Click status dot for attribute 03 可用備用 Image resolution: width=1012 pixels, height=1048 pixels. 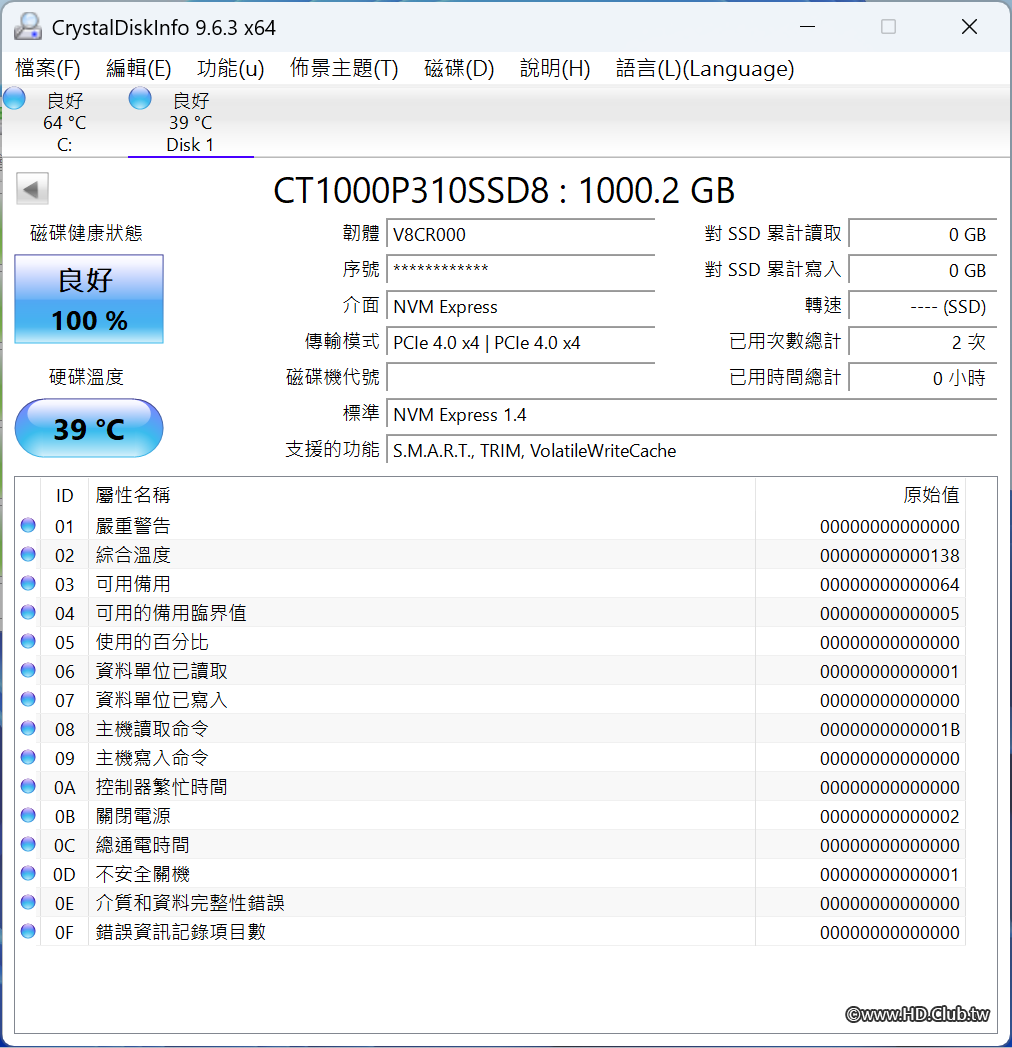[28, 583]
